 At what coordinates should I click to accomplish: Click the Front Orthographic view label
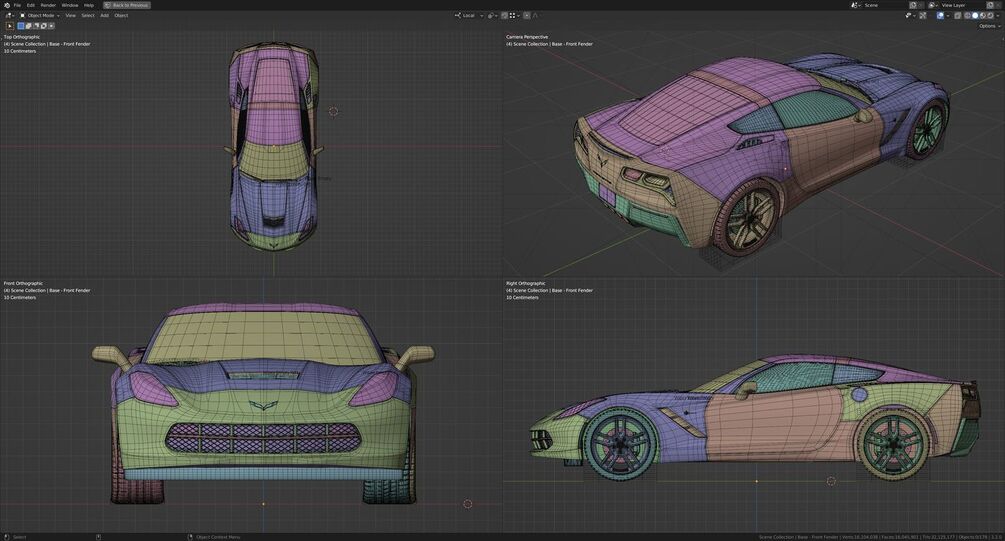23,283
